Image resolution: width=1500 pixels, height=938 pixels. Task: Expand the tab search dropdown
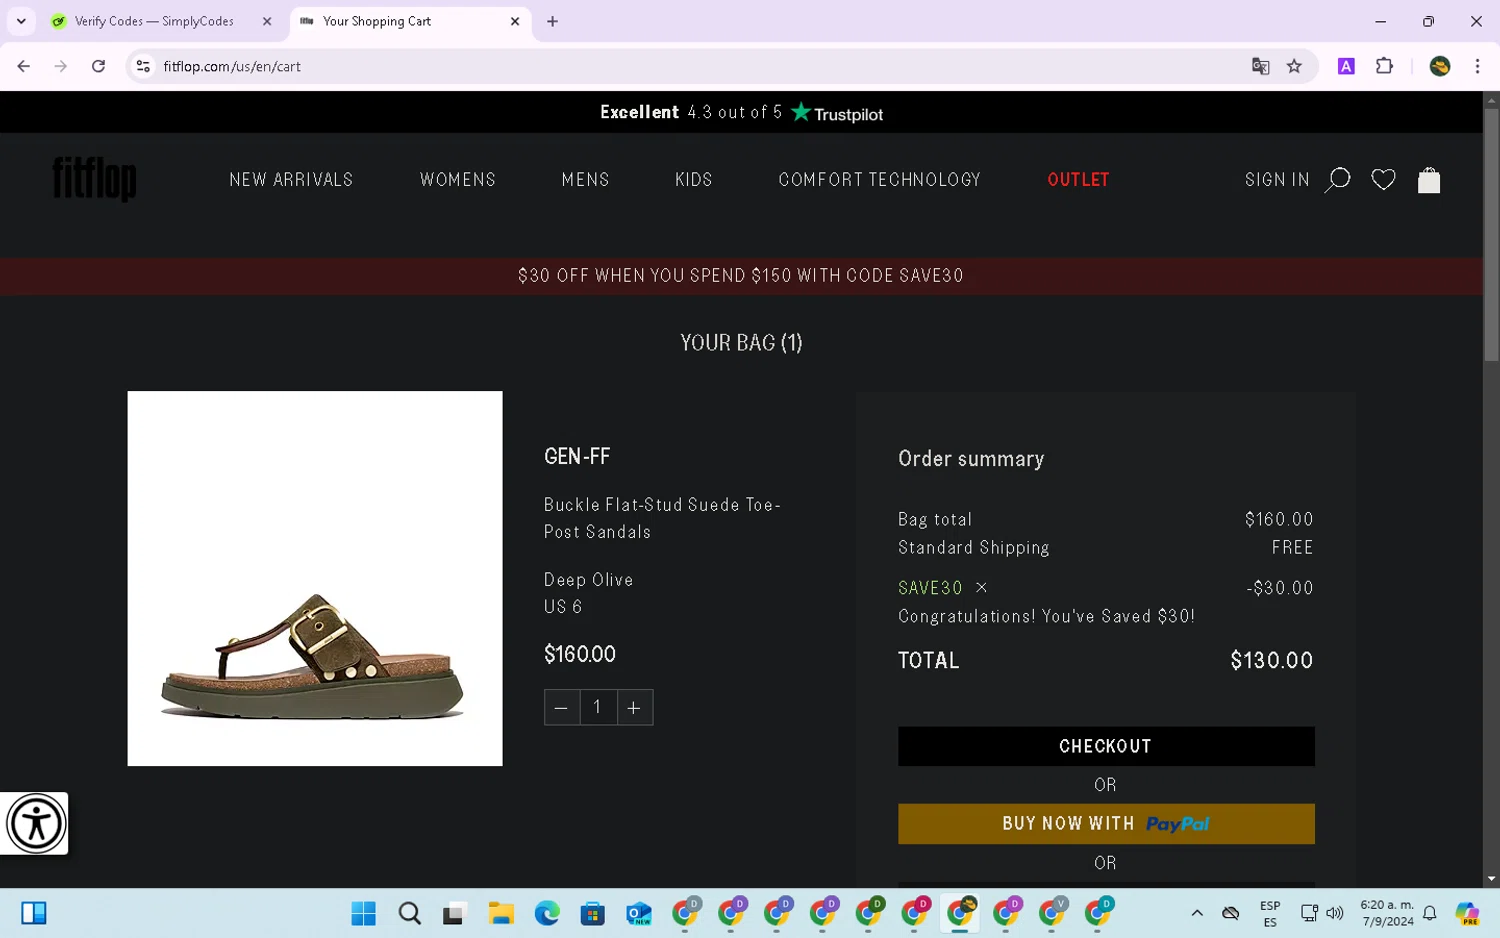pos(21,21)
